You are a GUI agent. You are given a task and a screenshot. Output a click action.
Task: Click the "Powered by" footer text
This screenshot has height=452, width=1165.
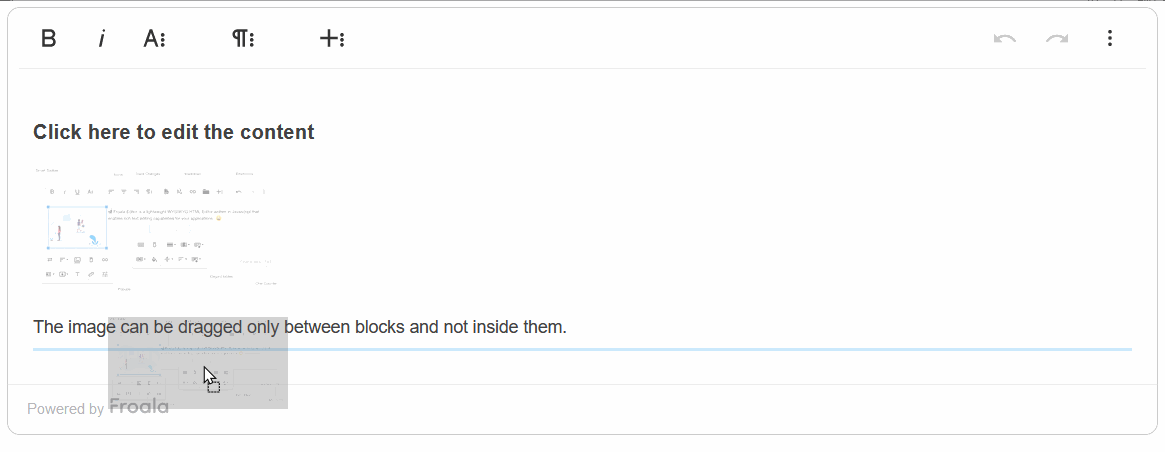[65, 409]
